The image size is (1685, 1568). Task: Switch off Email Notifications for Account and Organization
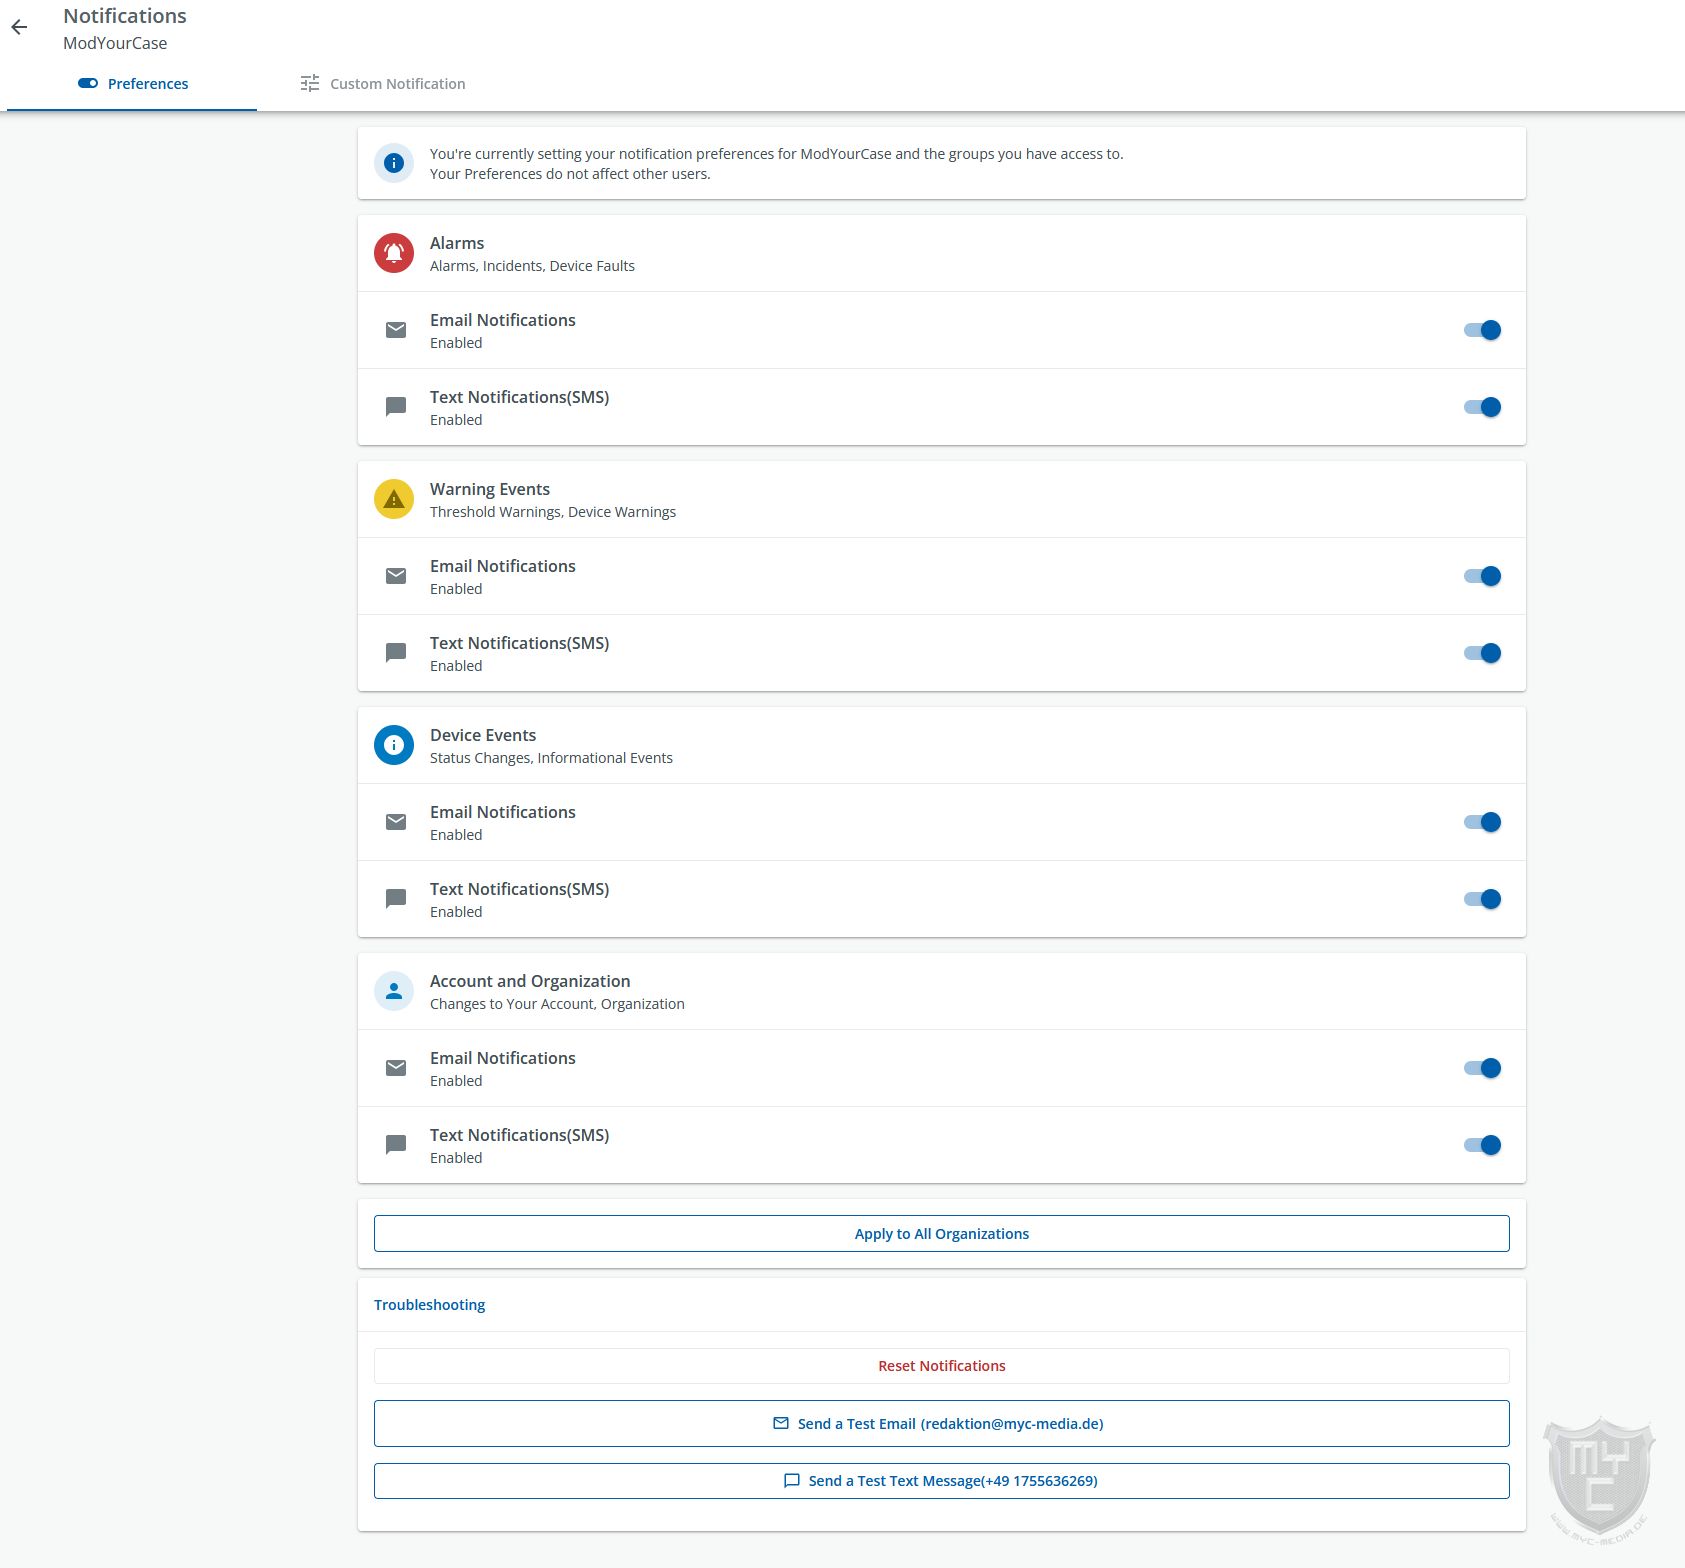tap(1482, 1068)
